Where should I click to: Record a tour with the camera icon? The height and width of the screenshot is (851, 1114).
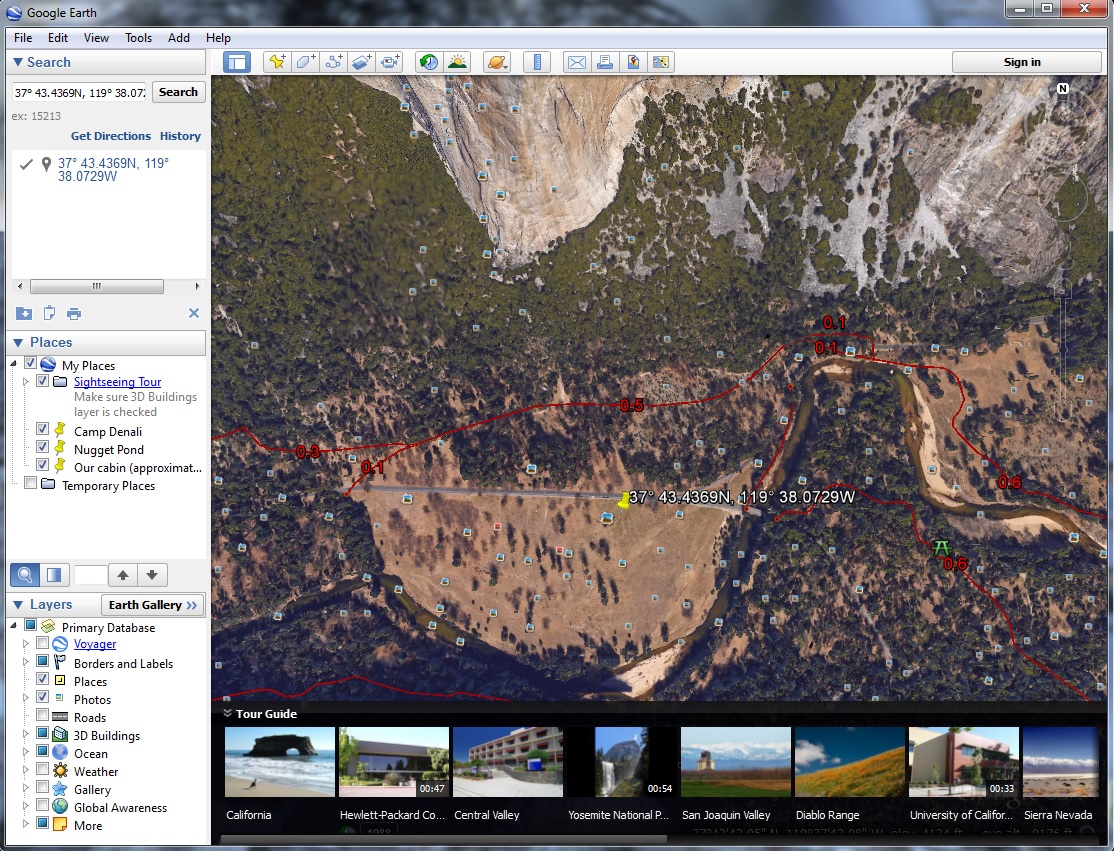click(389, 63)
